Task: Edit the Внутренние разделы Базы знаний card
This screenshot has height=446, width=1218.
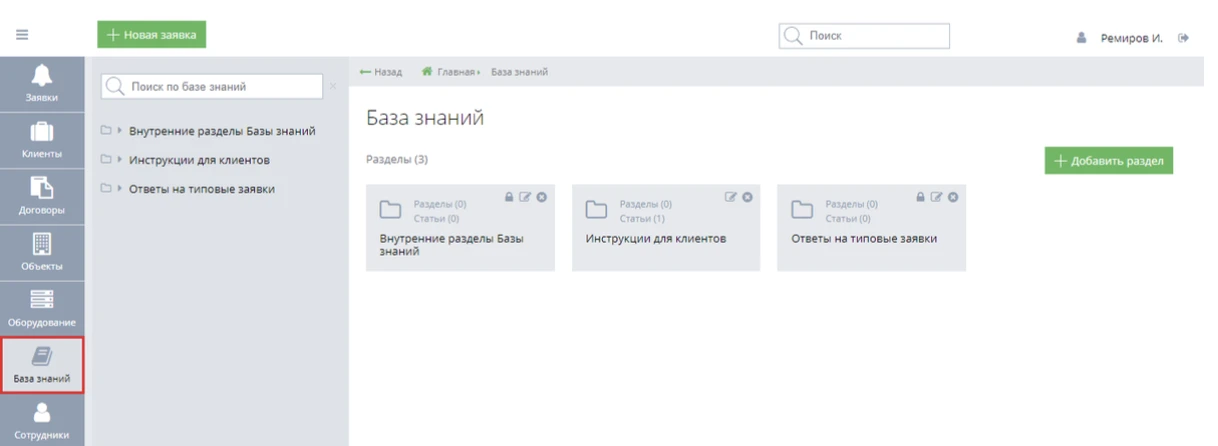Action: click(x=525, y=197)
